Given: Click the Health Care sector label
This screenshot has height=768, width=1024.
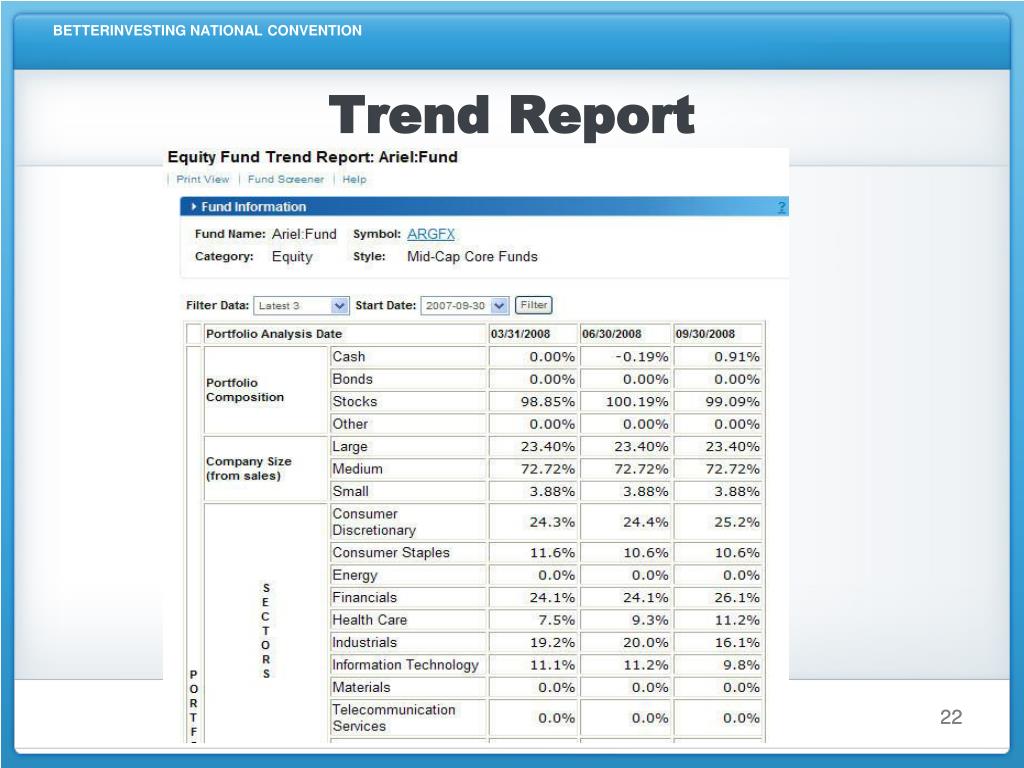Looking at the screenshot, I should 370,620.
